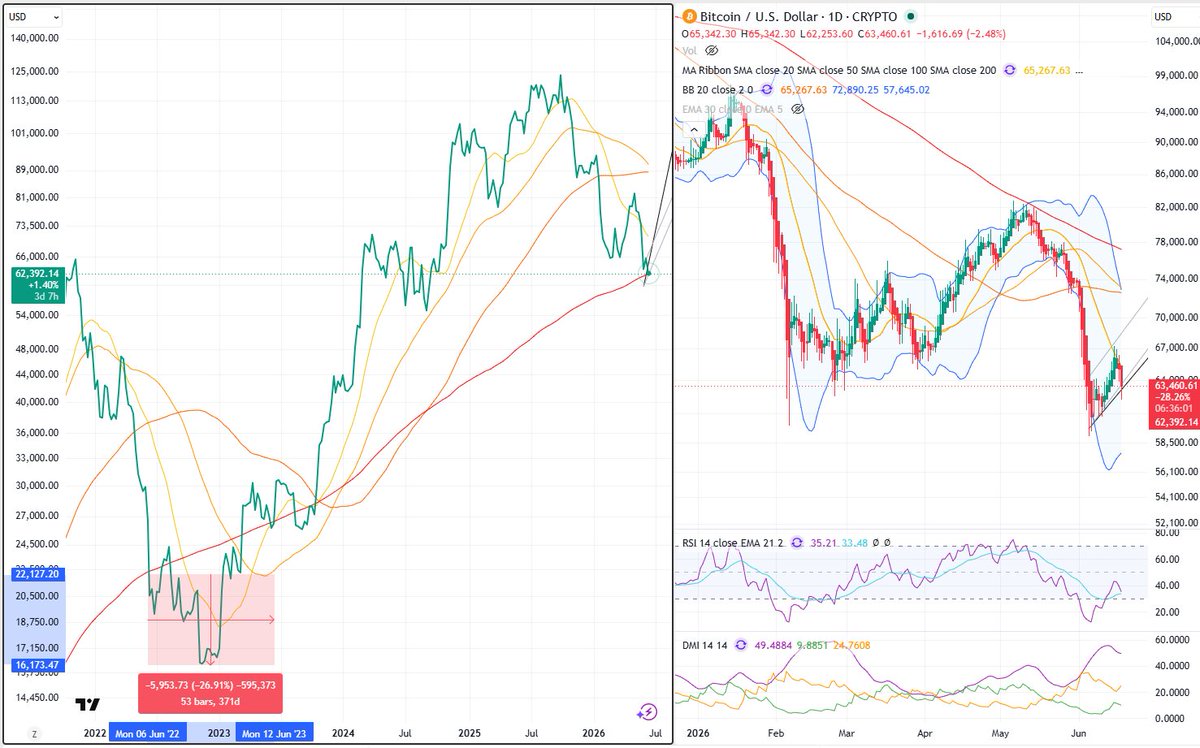Click the red measurement result box −5,953.73

point(211,693)
